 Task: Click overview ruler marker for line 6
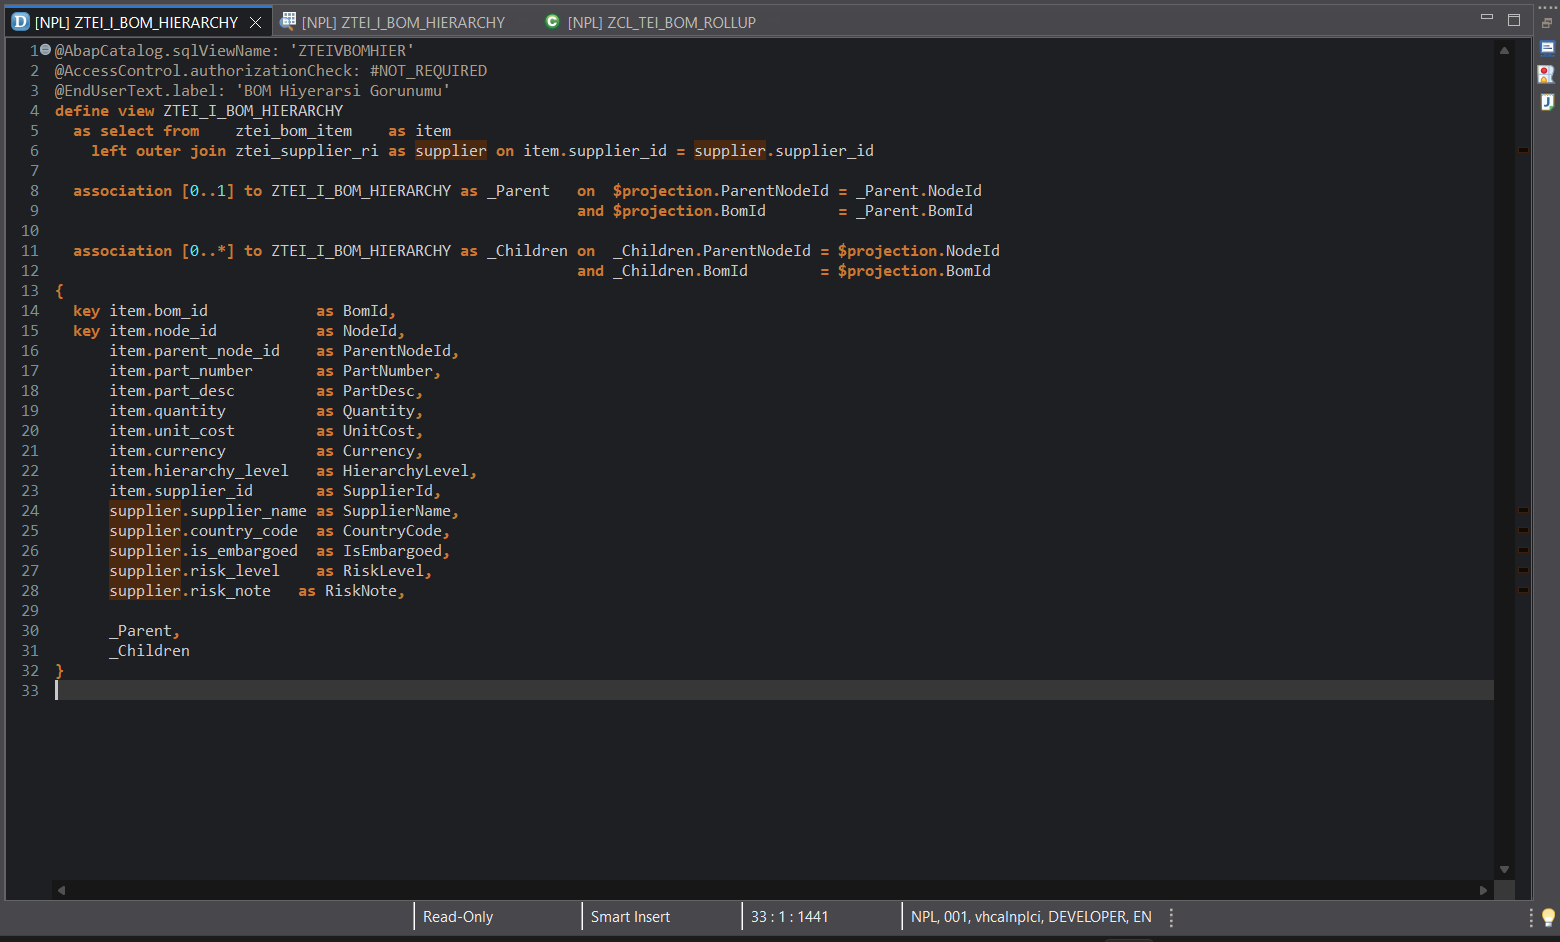pyautogui.click(x=1523, y=150)
